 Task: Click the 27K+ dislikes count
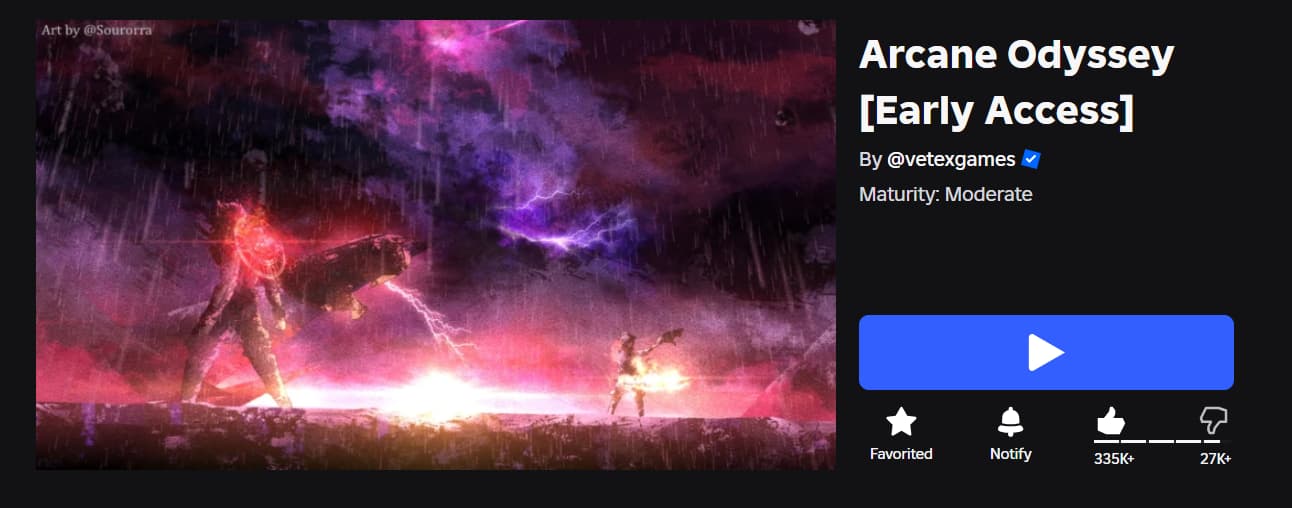[1215, 459]
